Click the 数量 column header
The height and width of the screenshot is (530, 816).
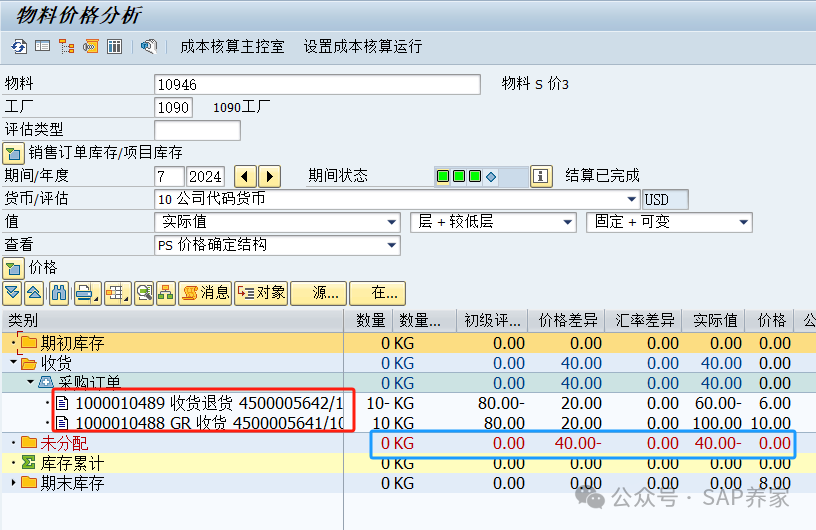click(x=370, y=321)
